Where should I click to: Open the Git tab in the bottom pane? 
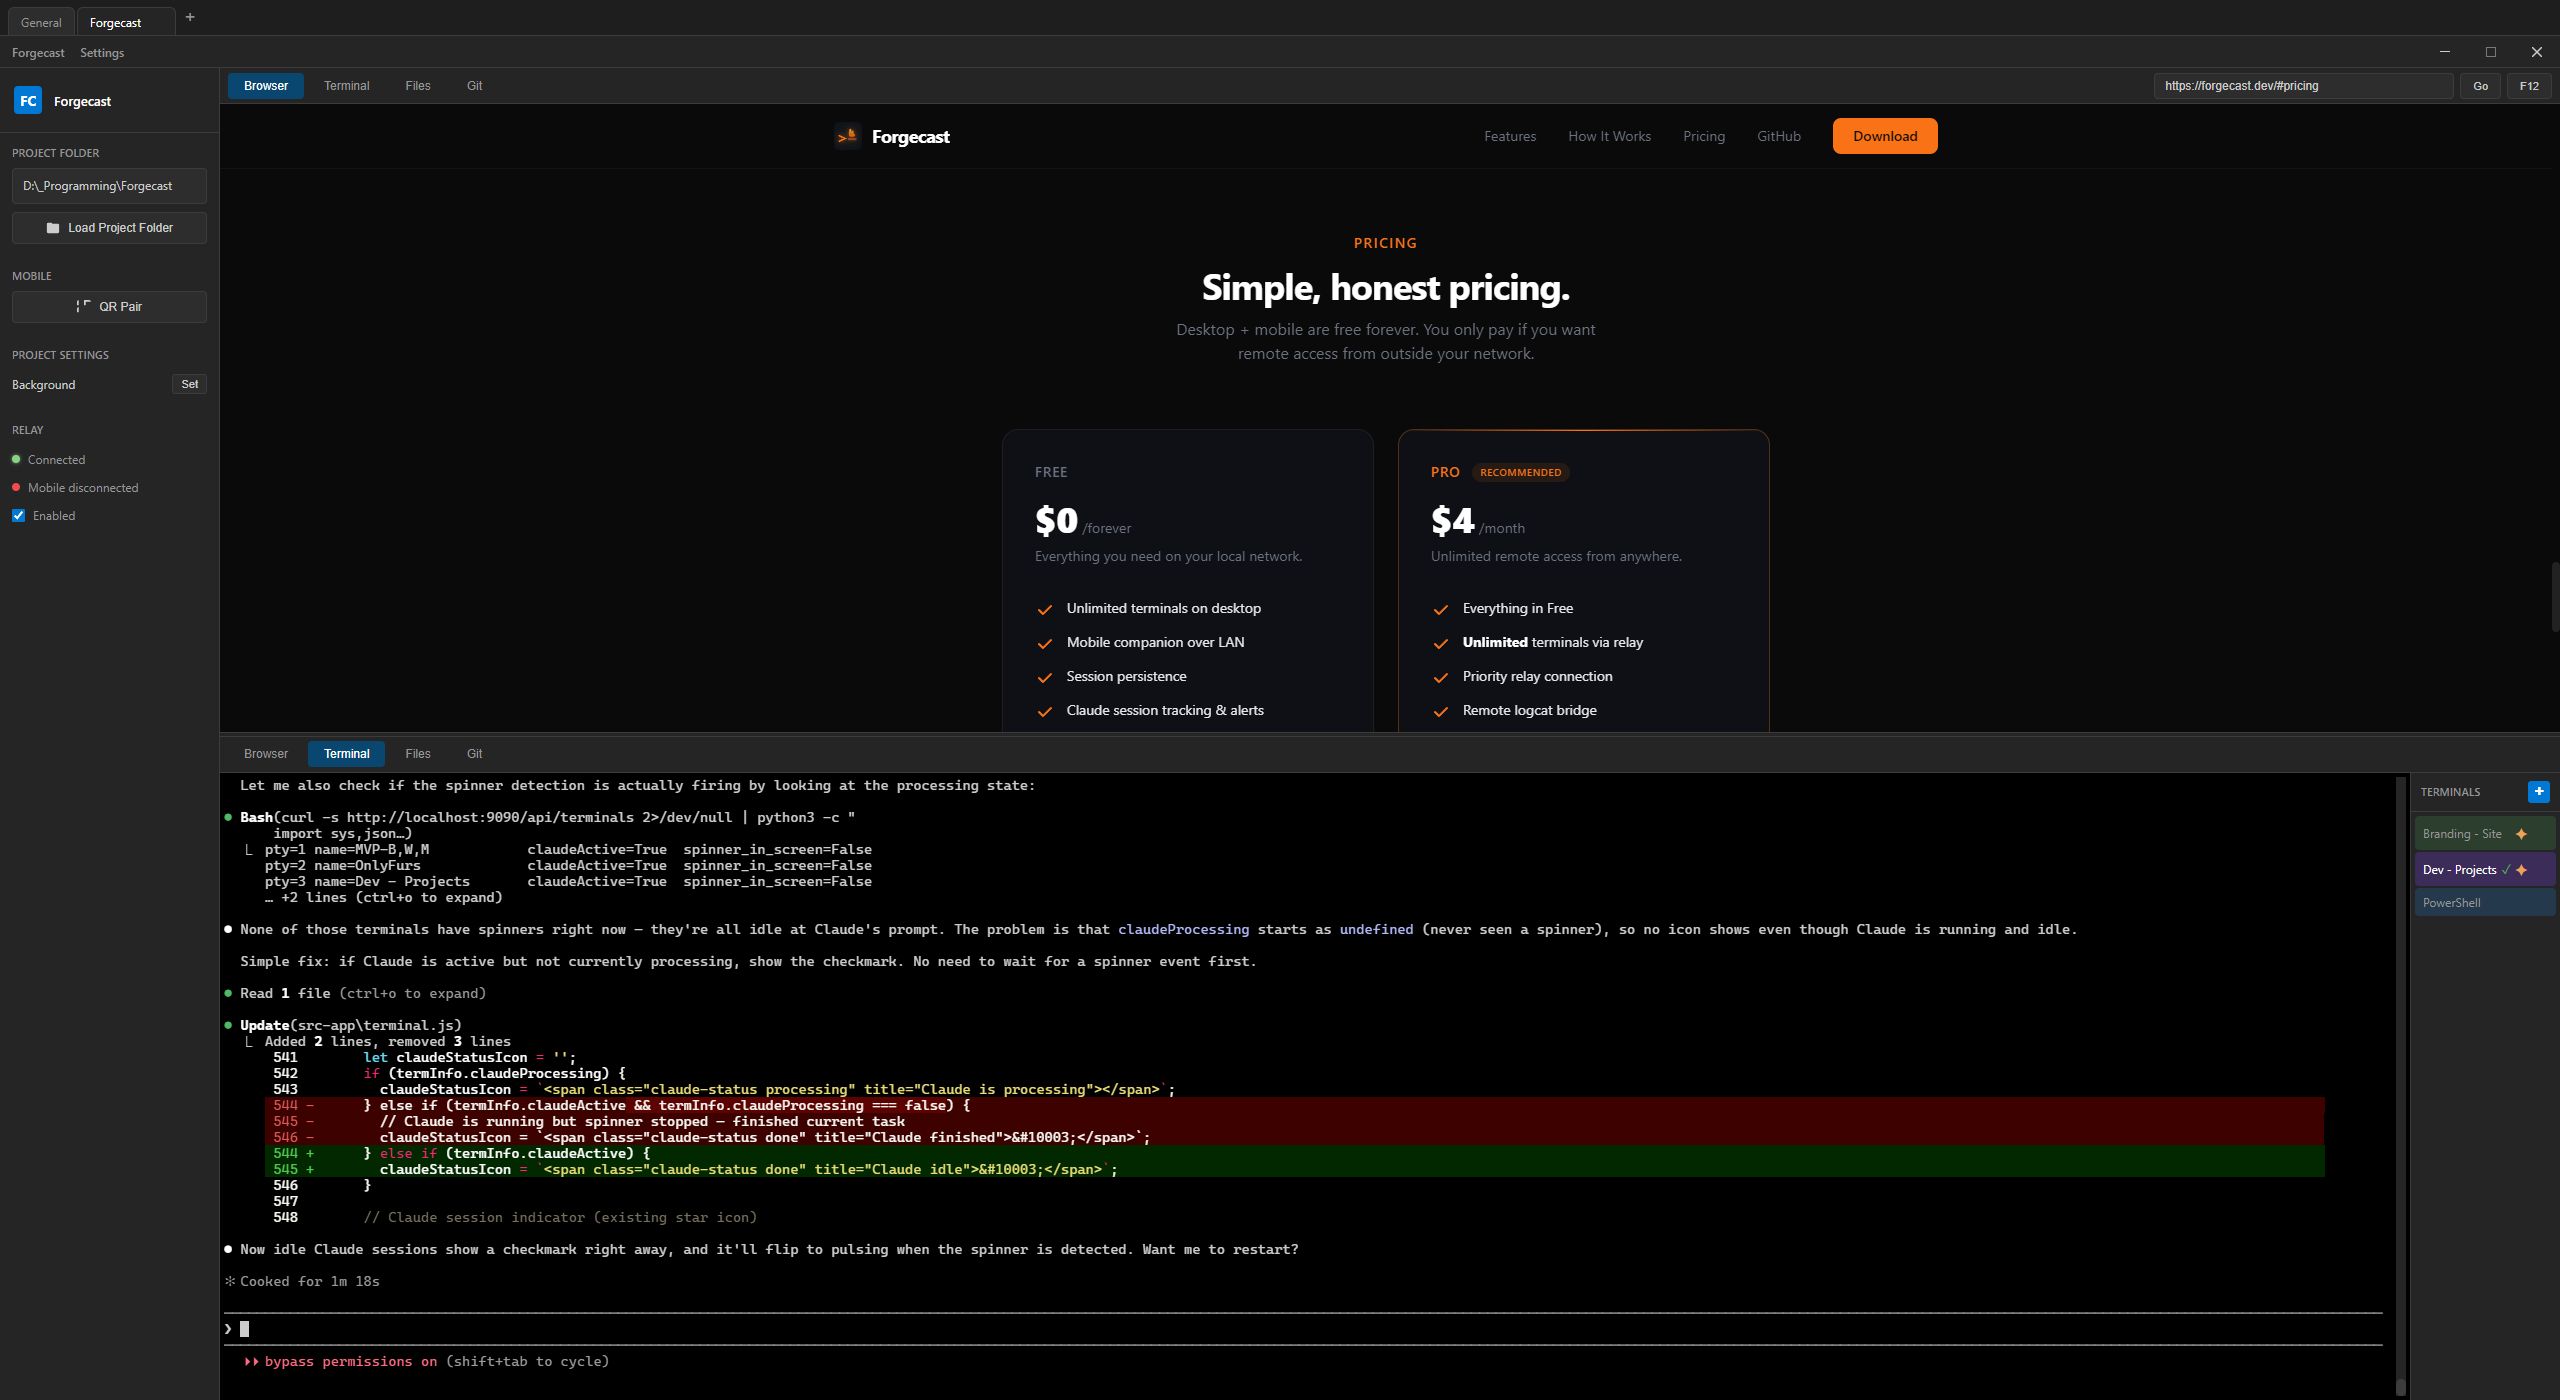pyautogui.click(x=474, y=753)
